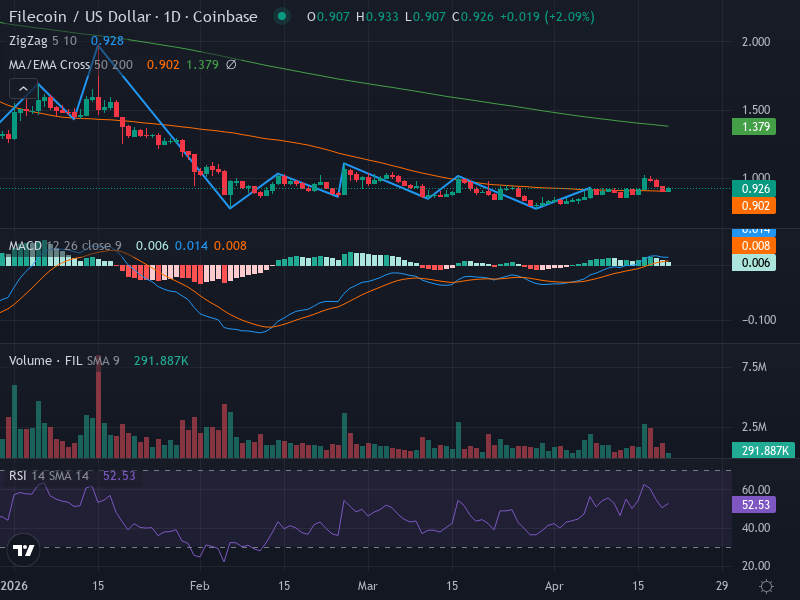Click the Volume legend value 291.887K
800x600 pixels.
pyautogui.click(x=161, y=361)
